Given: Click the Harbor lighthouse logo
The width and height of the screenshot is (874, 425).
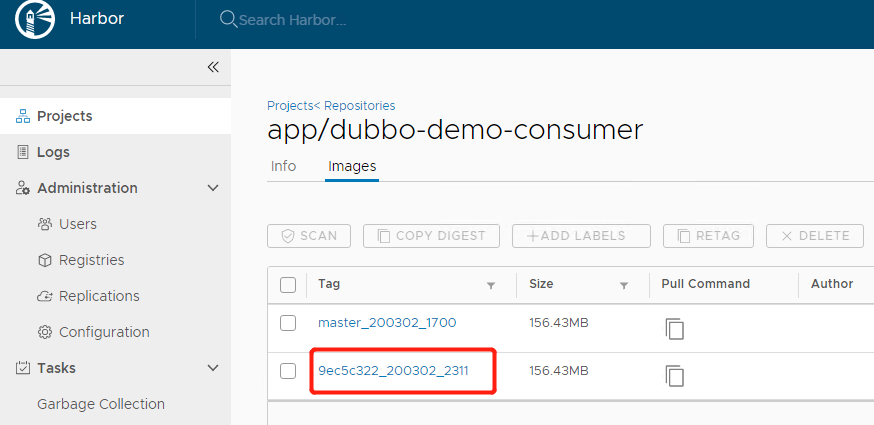Looking at the screenshot, I should pyautogui.click(x=35, y=20).
